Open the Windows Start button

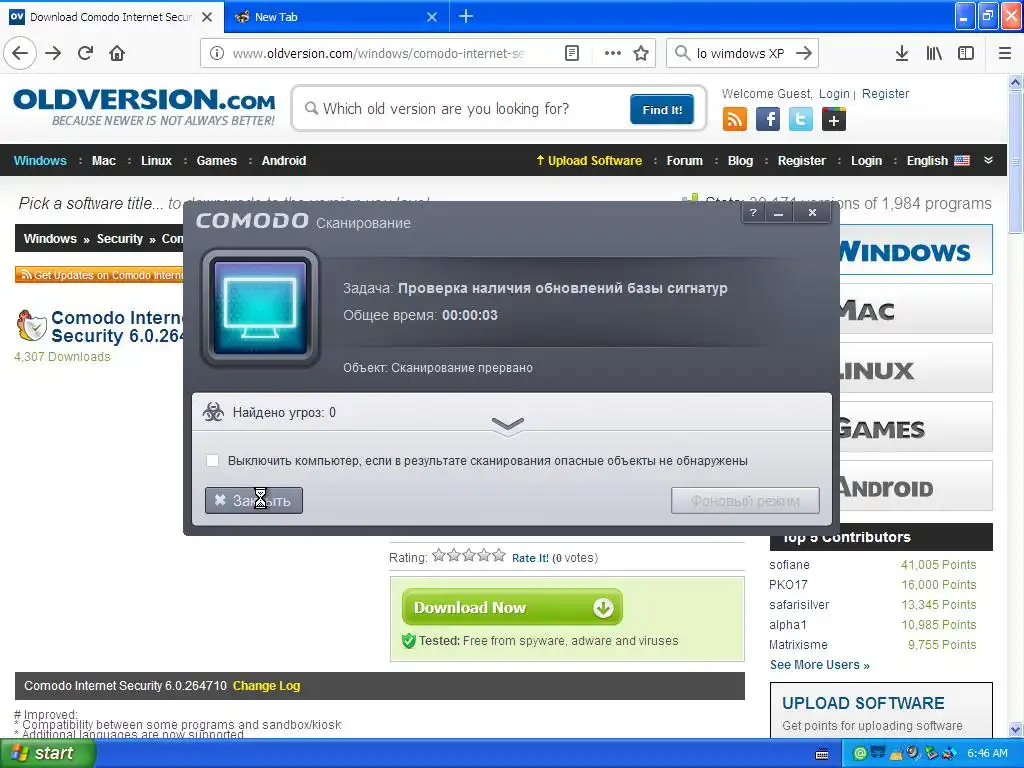click(x=46, y=753)
